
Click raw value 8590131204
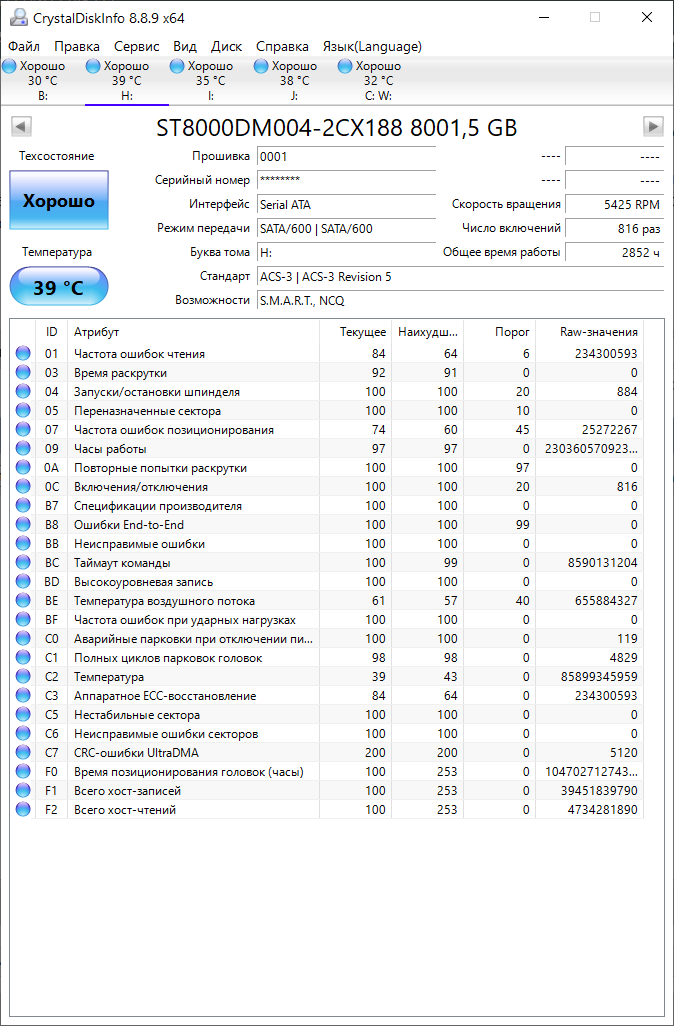[x=603, y=562]
